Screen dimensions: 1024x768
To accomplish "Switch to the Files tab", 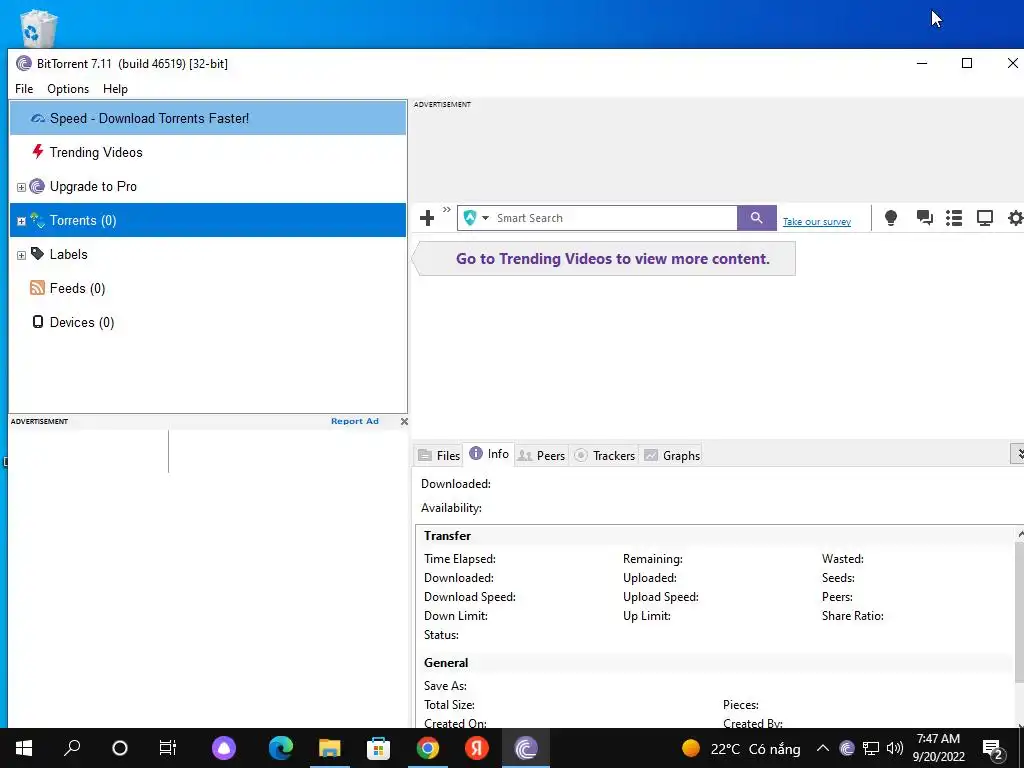I will [439, 455].
